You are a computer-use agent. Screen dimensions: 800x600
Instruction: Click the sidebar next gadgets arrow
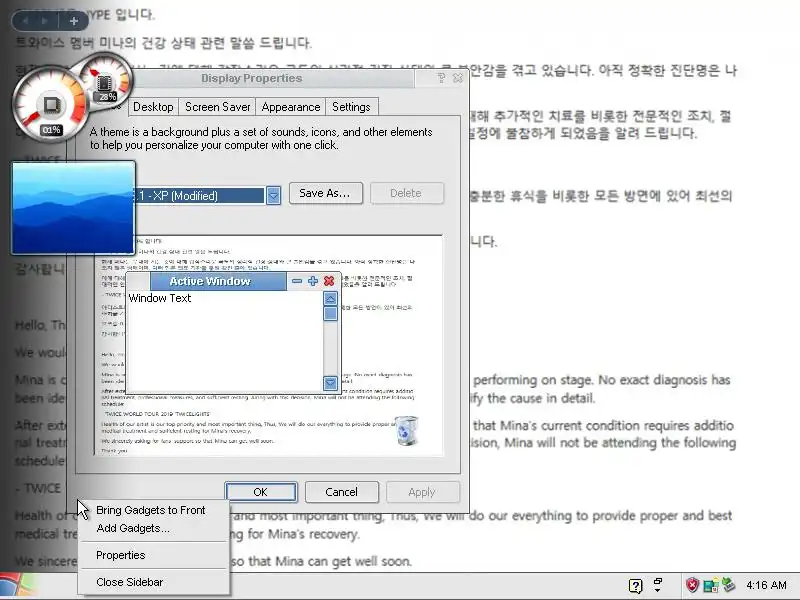(45, 21)
